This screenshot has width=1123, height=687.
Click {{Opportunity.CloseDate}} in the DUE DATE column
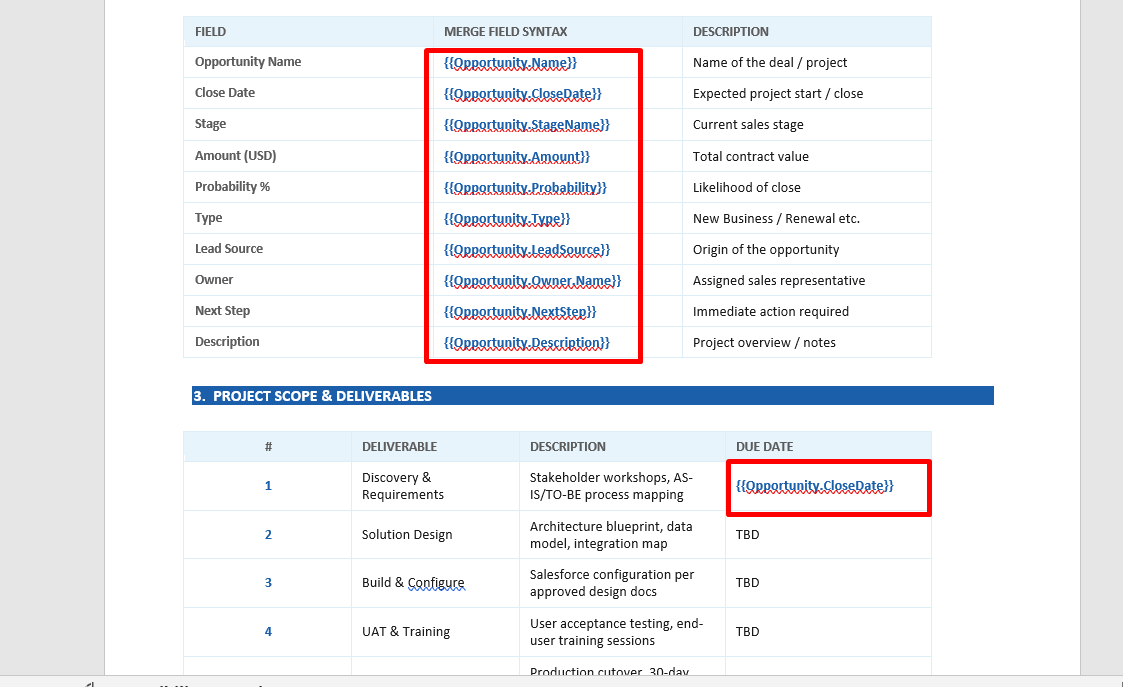tap(814, 486)
